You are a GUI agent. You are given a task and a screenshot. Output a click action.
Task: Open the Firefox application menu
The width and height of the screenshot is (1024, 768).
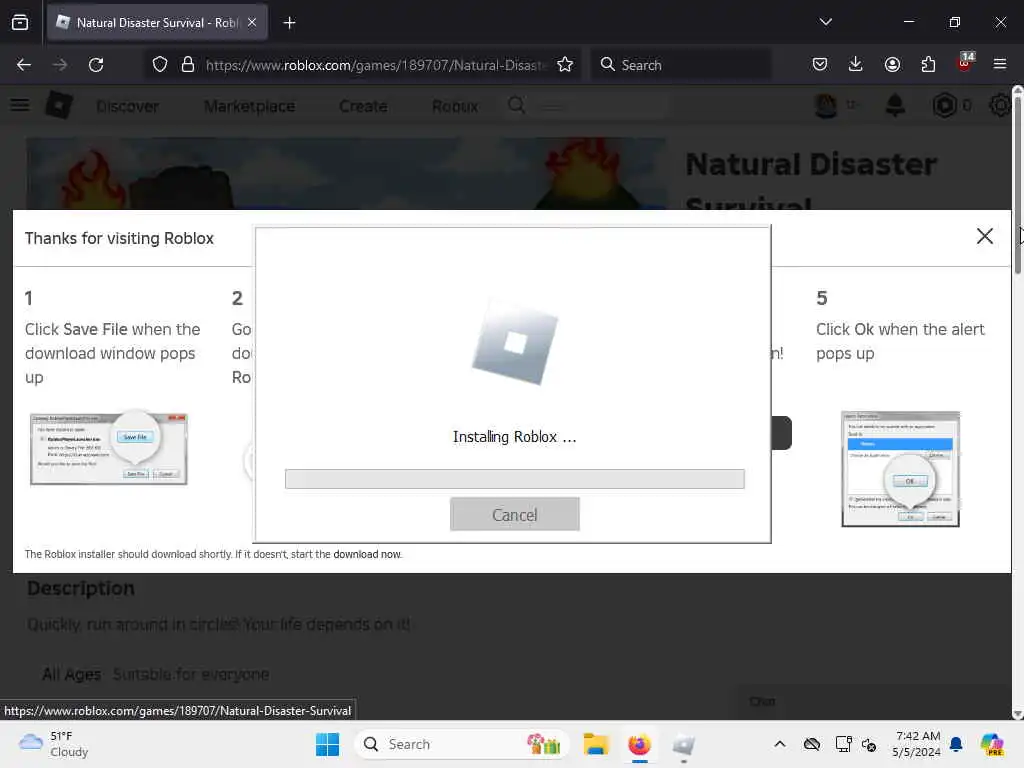[x=1000, y=64]
